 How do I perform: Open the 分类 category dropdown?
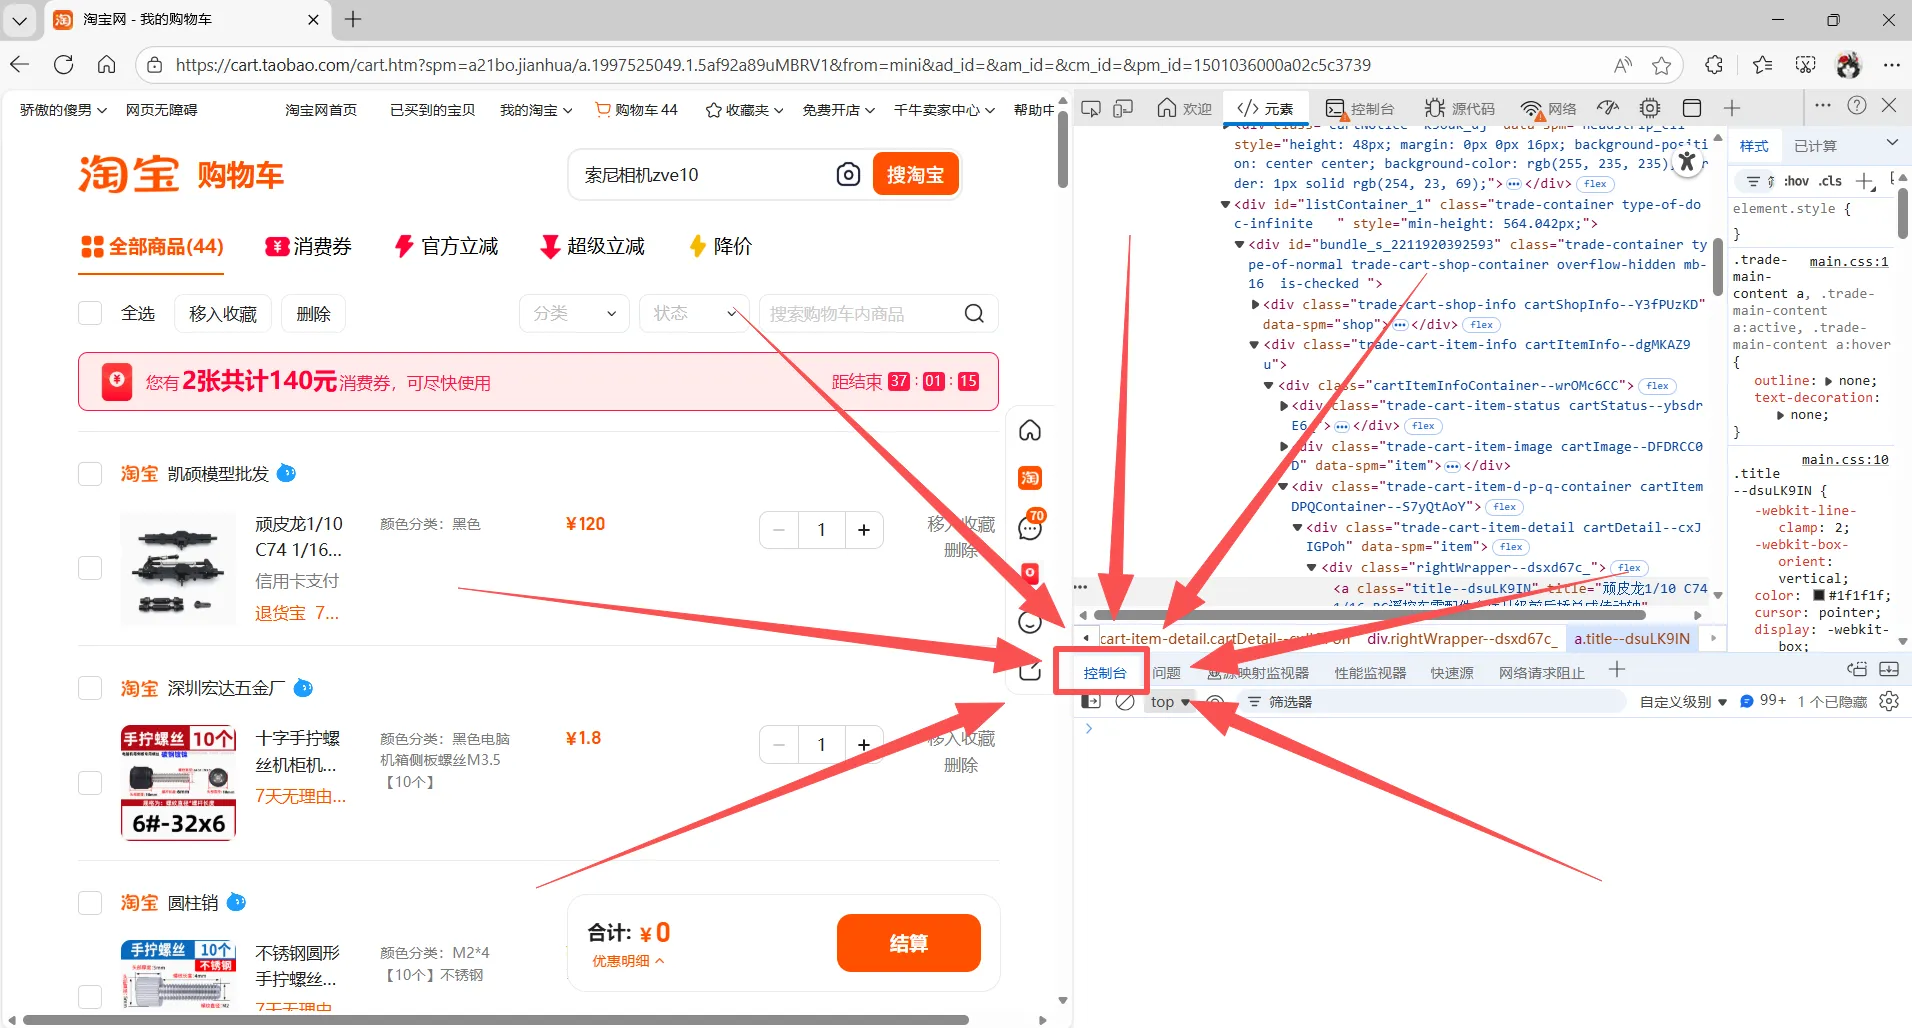[x=574, y=314]
